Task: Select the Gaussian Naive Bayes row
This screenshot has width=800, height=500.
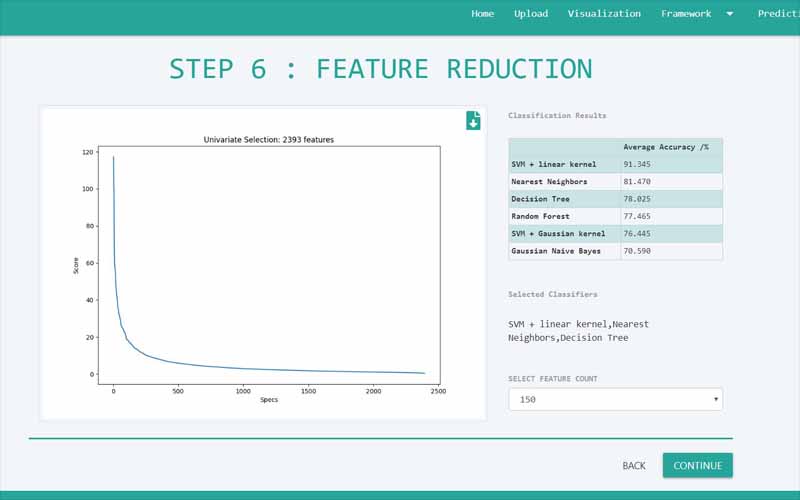Action: click(x=564, y=251)
